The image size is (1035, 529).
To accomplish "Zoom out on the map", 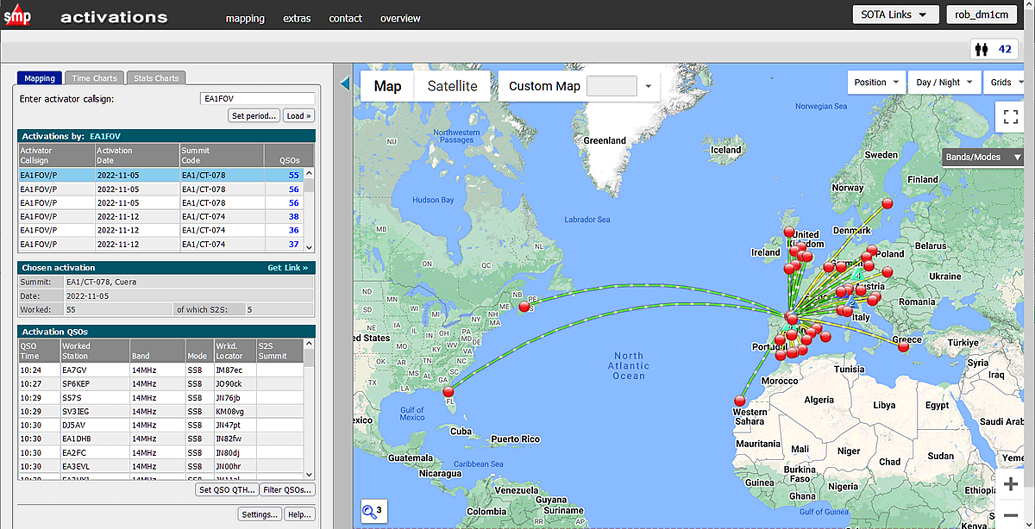I will point(1010,515).
